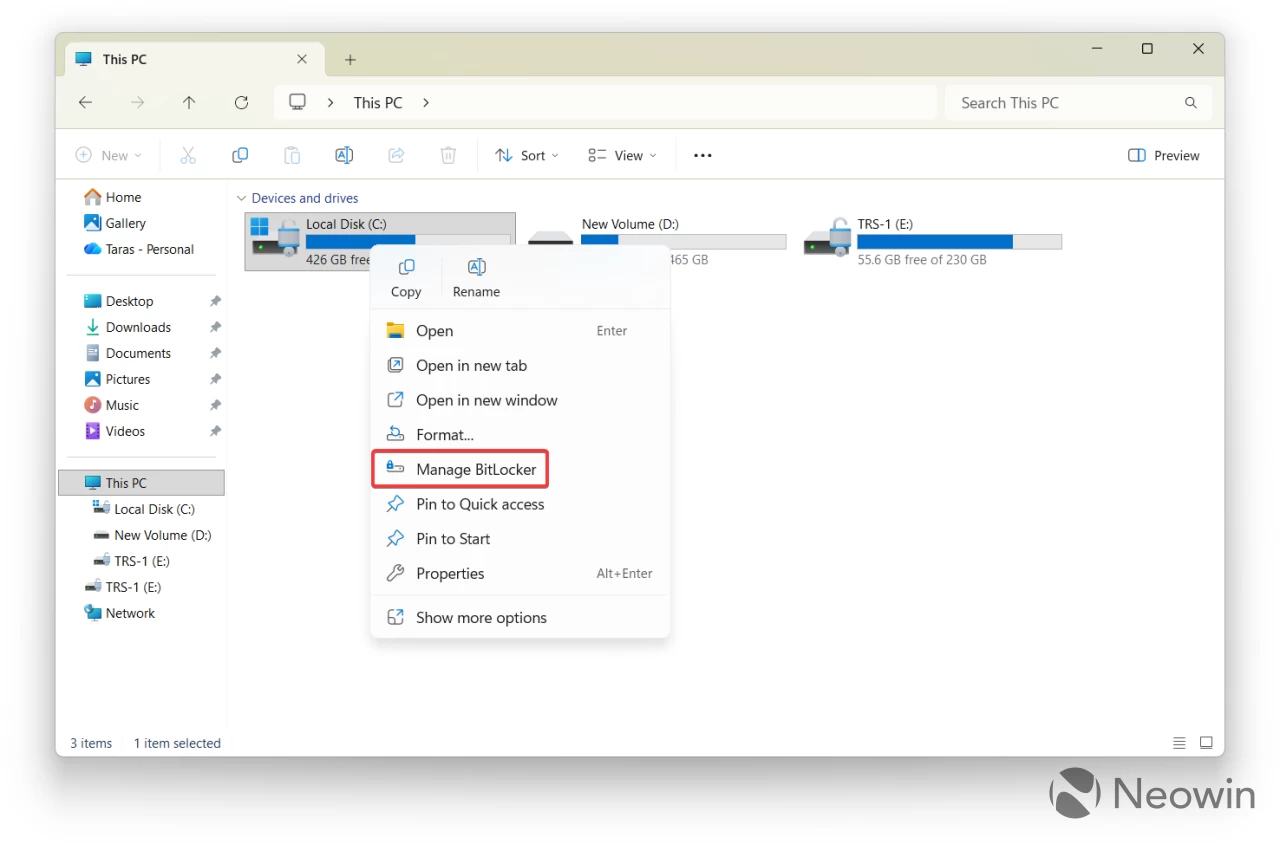This screenshot has width=1280, height=844.
Task: Select Open in new tab
Action: (520, 366)
